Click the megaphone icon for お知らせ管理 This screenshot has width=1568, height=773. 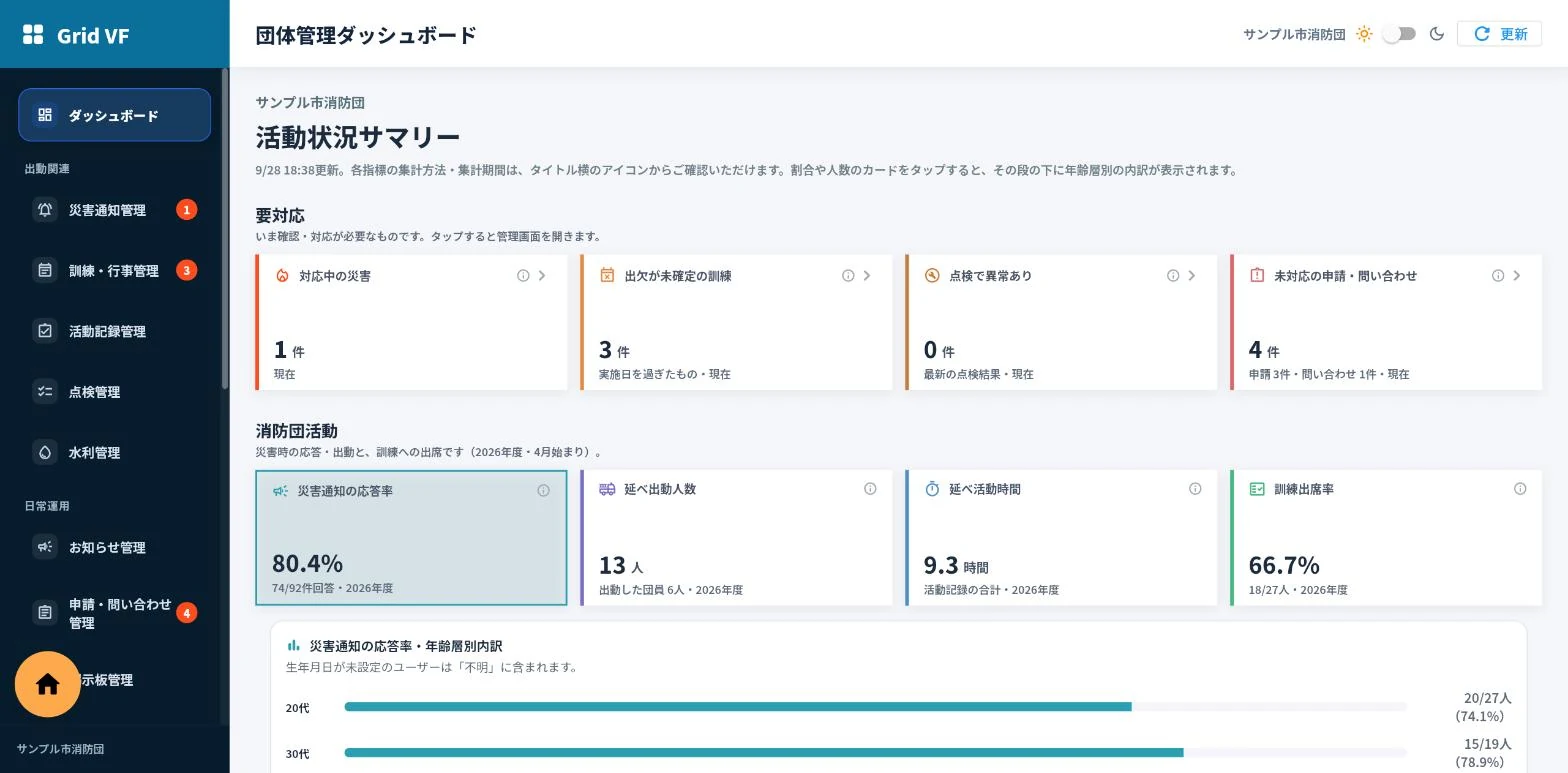pos(45,547)
